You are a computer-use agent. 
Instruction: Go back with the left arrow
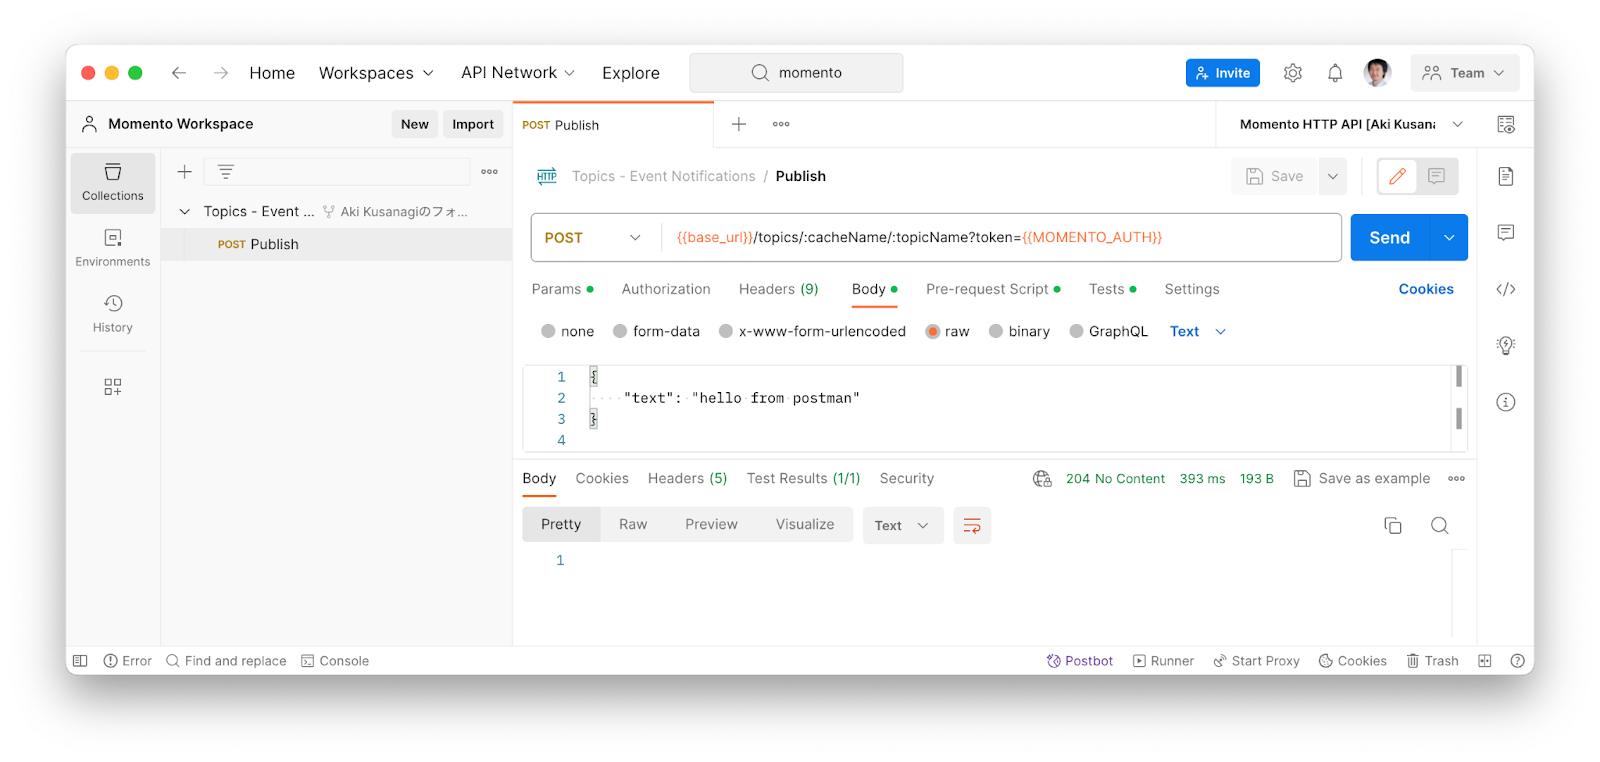click(x=179, y=73)
